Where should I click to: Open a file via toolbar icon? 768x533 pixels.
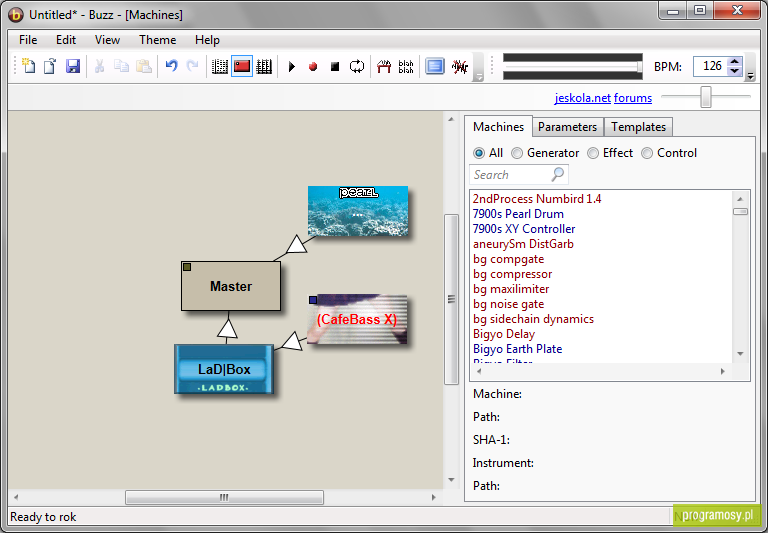coord(50,66)
